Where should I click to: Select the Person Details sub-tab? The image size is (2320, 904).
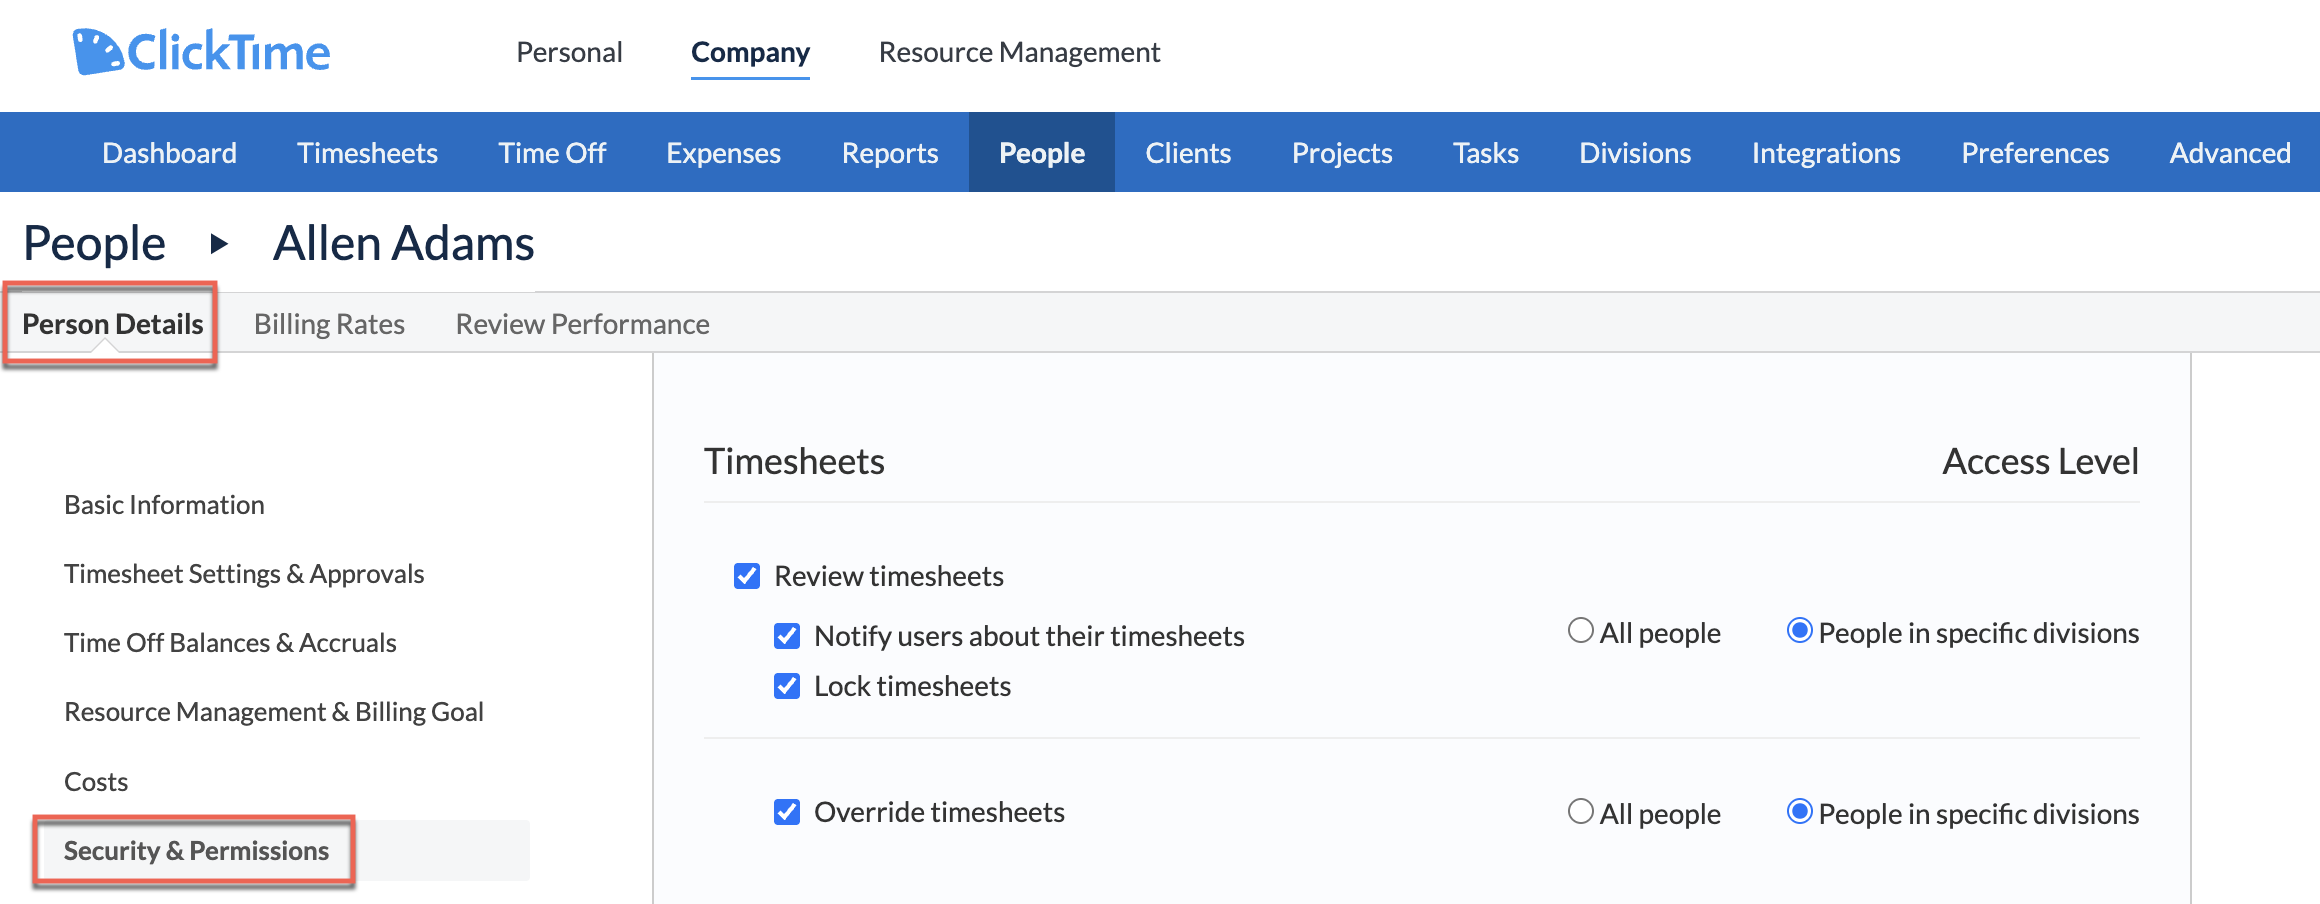pyautogui.click(x=112, y=324)
